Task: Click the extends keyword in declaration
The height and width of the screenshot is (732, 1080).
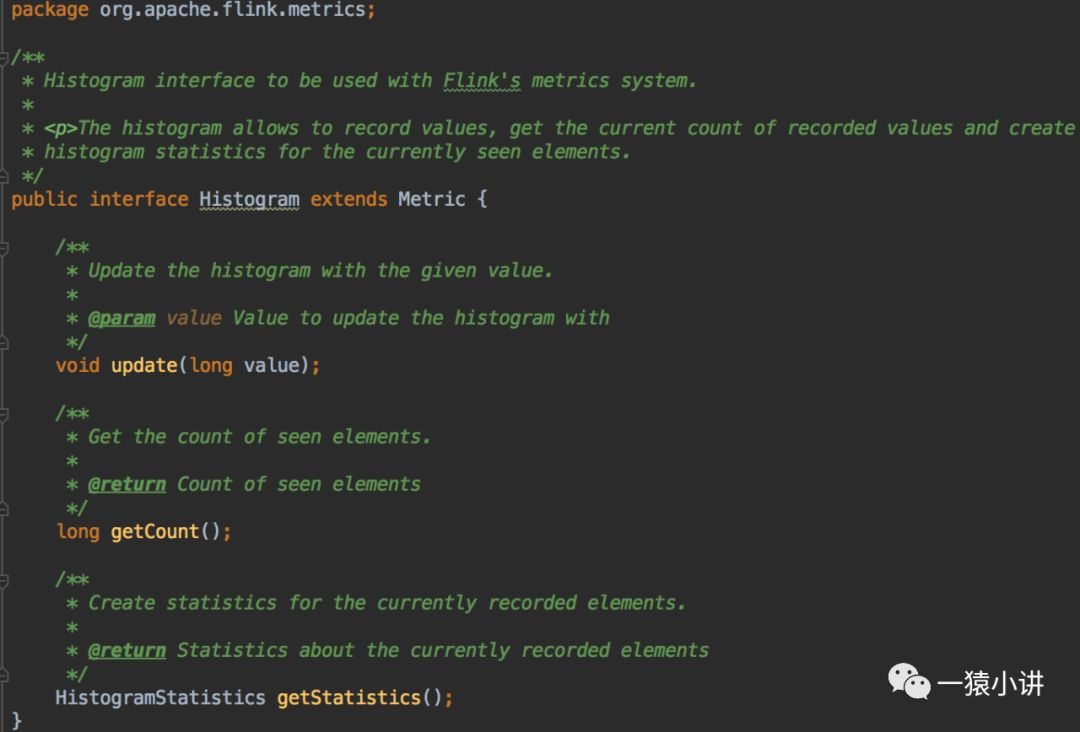Action: pos(348,199)
